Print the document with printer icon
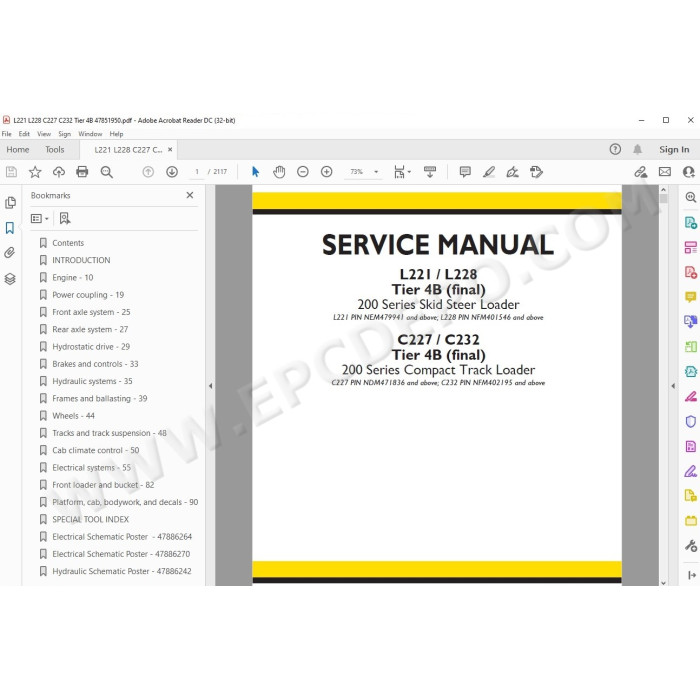The width and height of the screenshot is (700, 700). pyautogui.click(x=82, y=172)
